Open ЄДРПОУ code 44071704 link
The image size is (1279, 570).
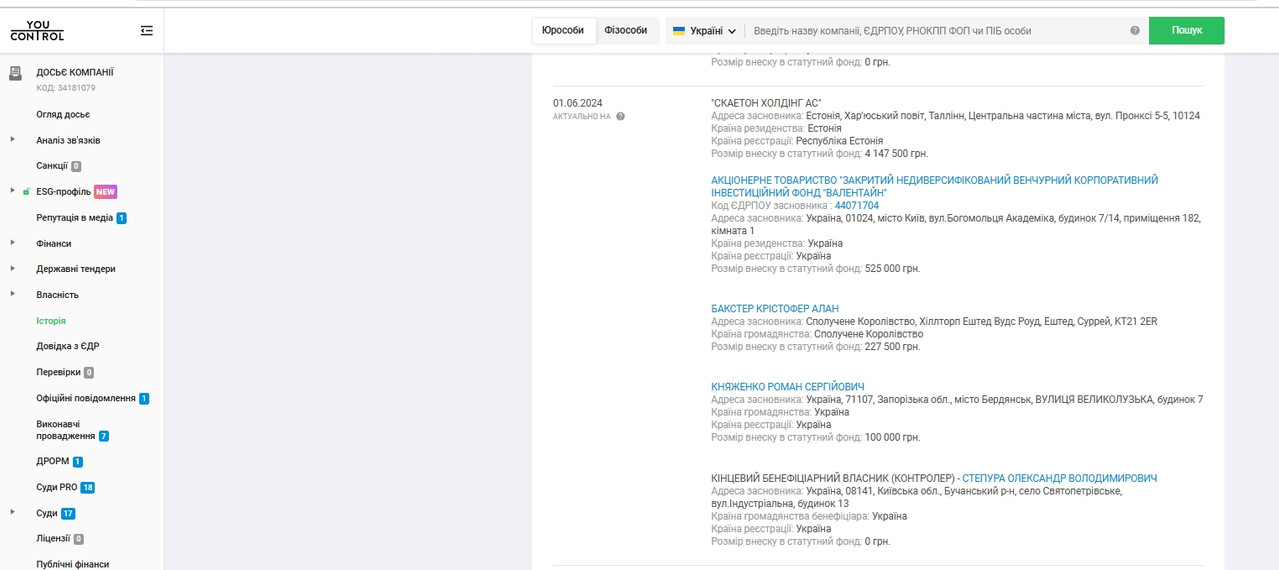click(857, 206)
